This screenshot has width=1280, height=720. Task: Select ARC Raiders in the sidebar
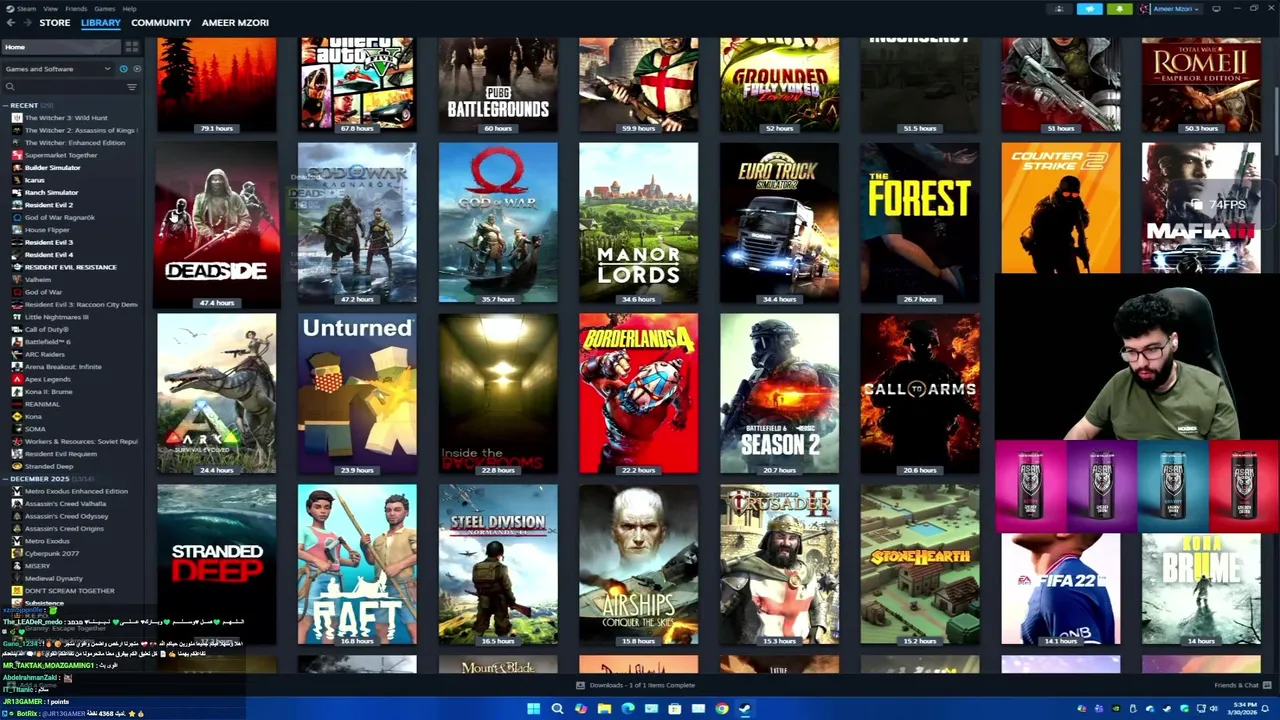click(44, 354)
